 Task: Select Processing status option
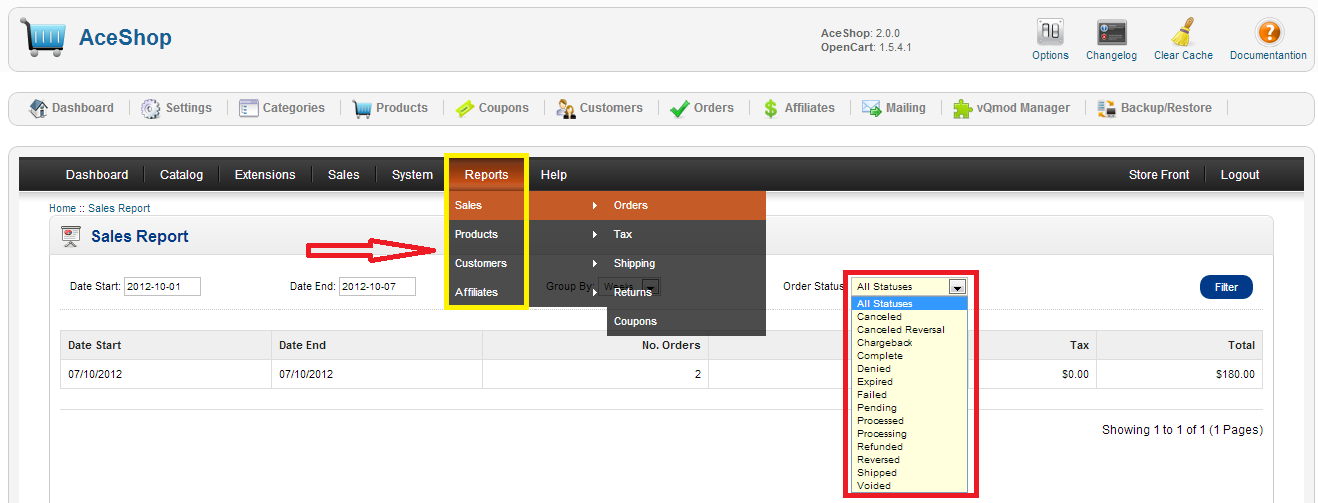(910, 434)
